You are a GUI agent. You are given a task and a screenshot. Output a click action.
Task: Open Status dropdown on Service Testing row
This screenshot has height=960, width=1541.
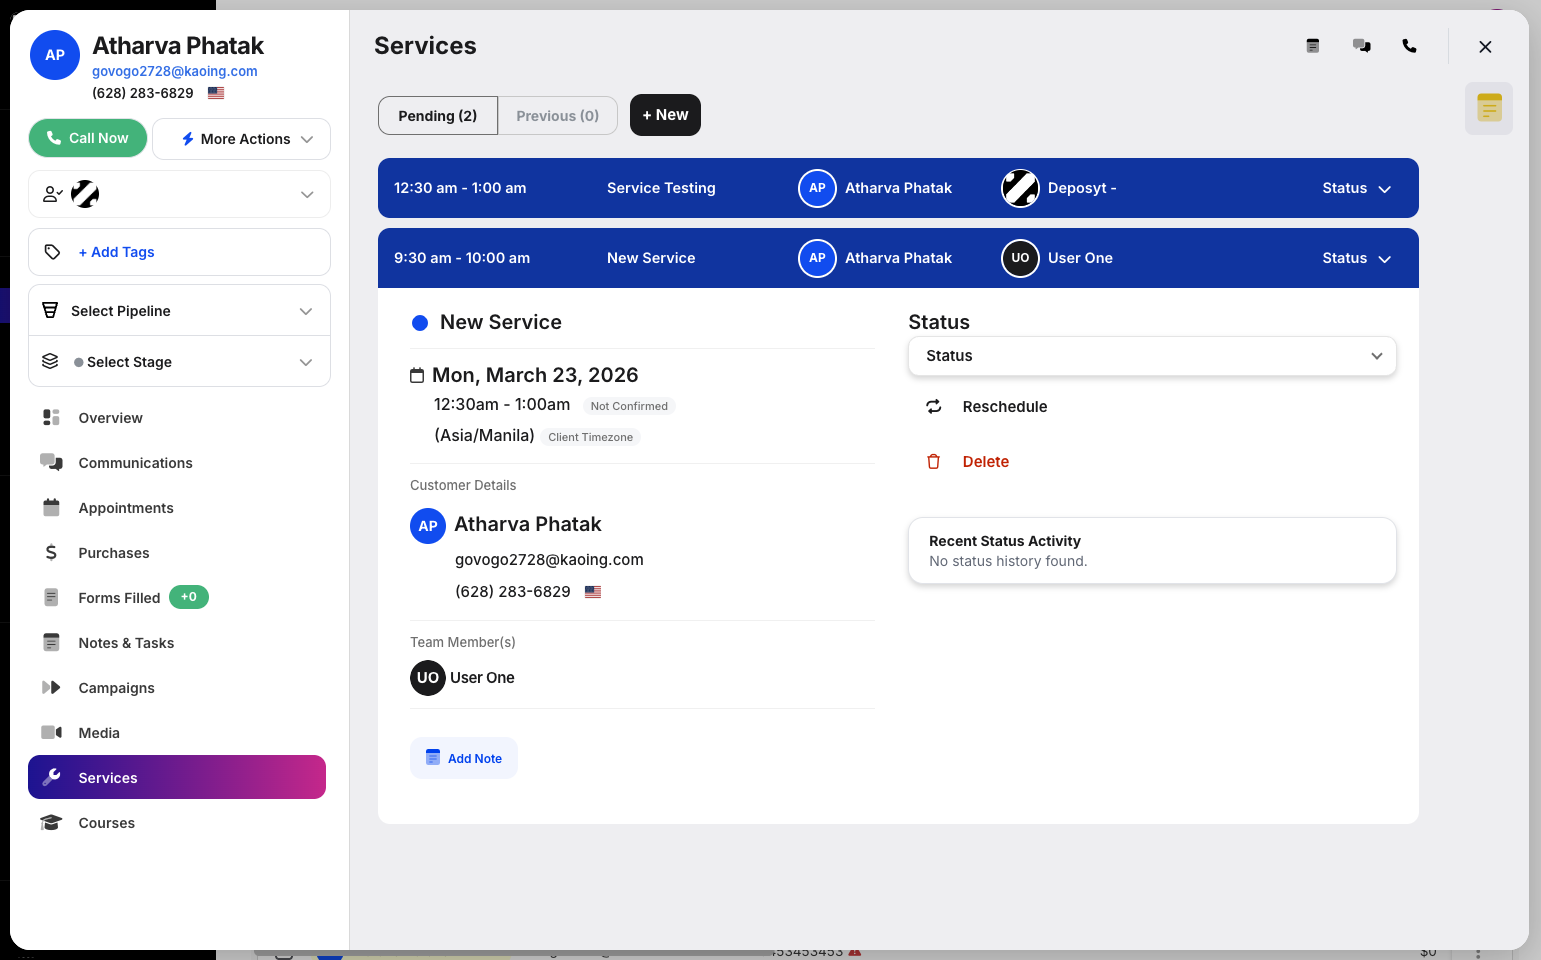(1356, 188)
